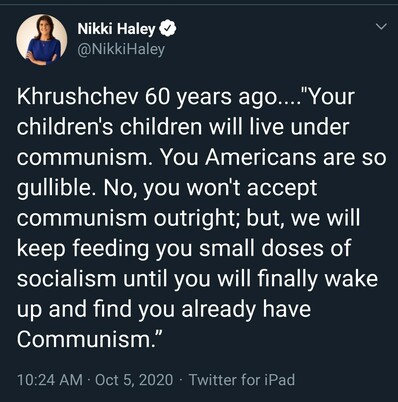Screen dimensions: 398x402
Task: Click the Oct 5, 2020 date
Action: pyautogui.click(x=134, y=380)
